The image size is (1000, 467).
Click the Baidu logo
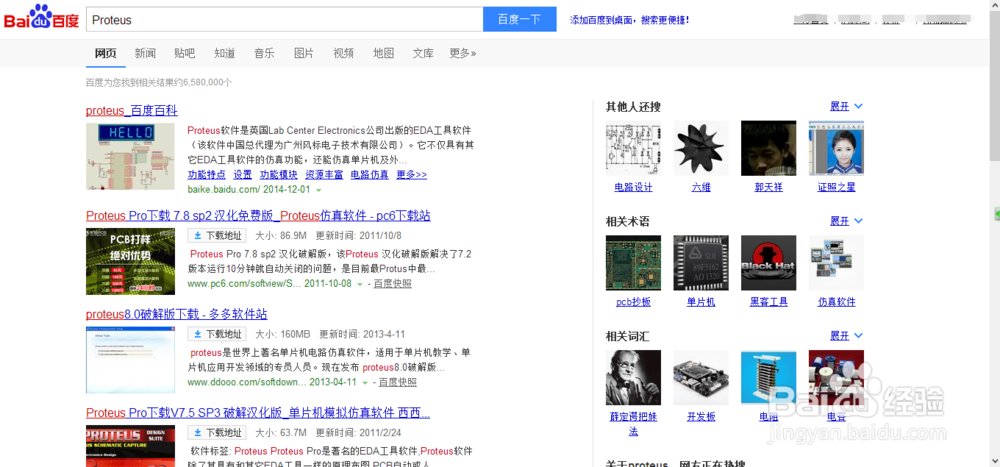point(41,17)
